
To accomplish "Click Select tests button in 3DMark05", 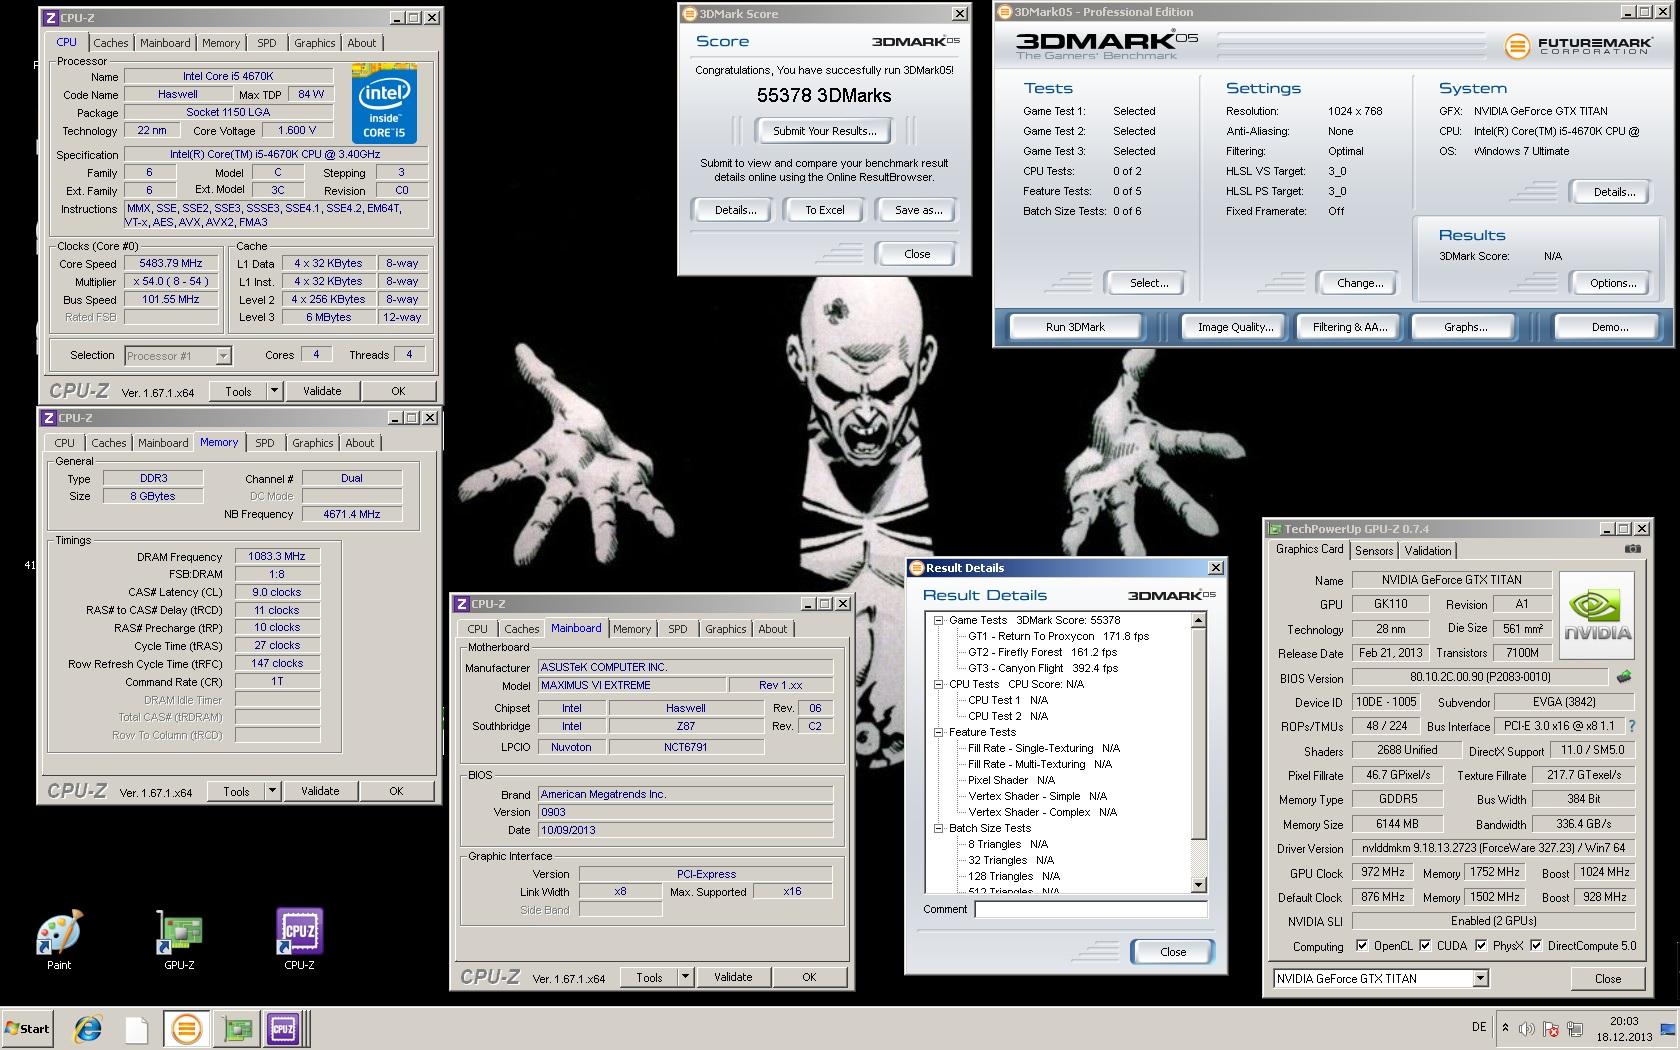I will (x=1149, y=283).
